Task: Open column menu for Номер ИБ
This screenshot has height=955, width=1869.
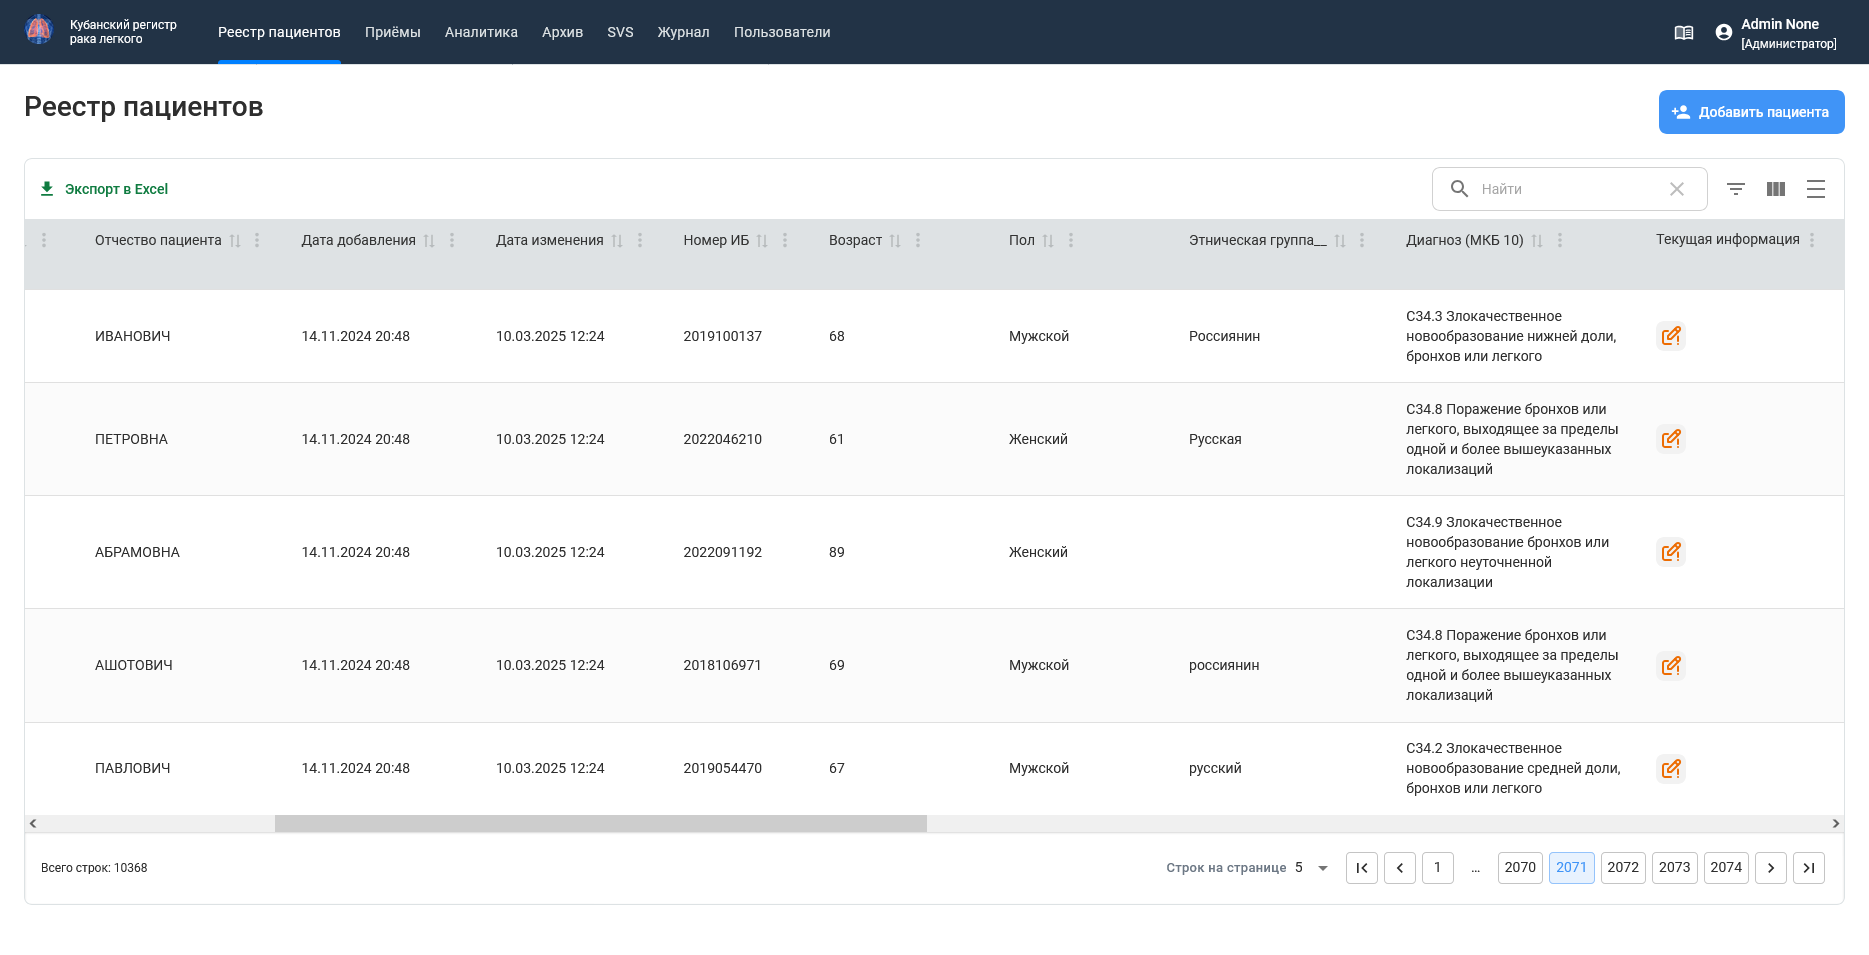Action: coord(785,240)
